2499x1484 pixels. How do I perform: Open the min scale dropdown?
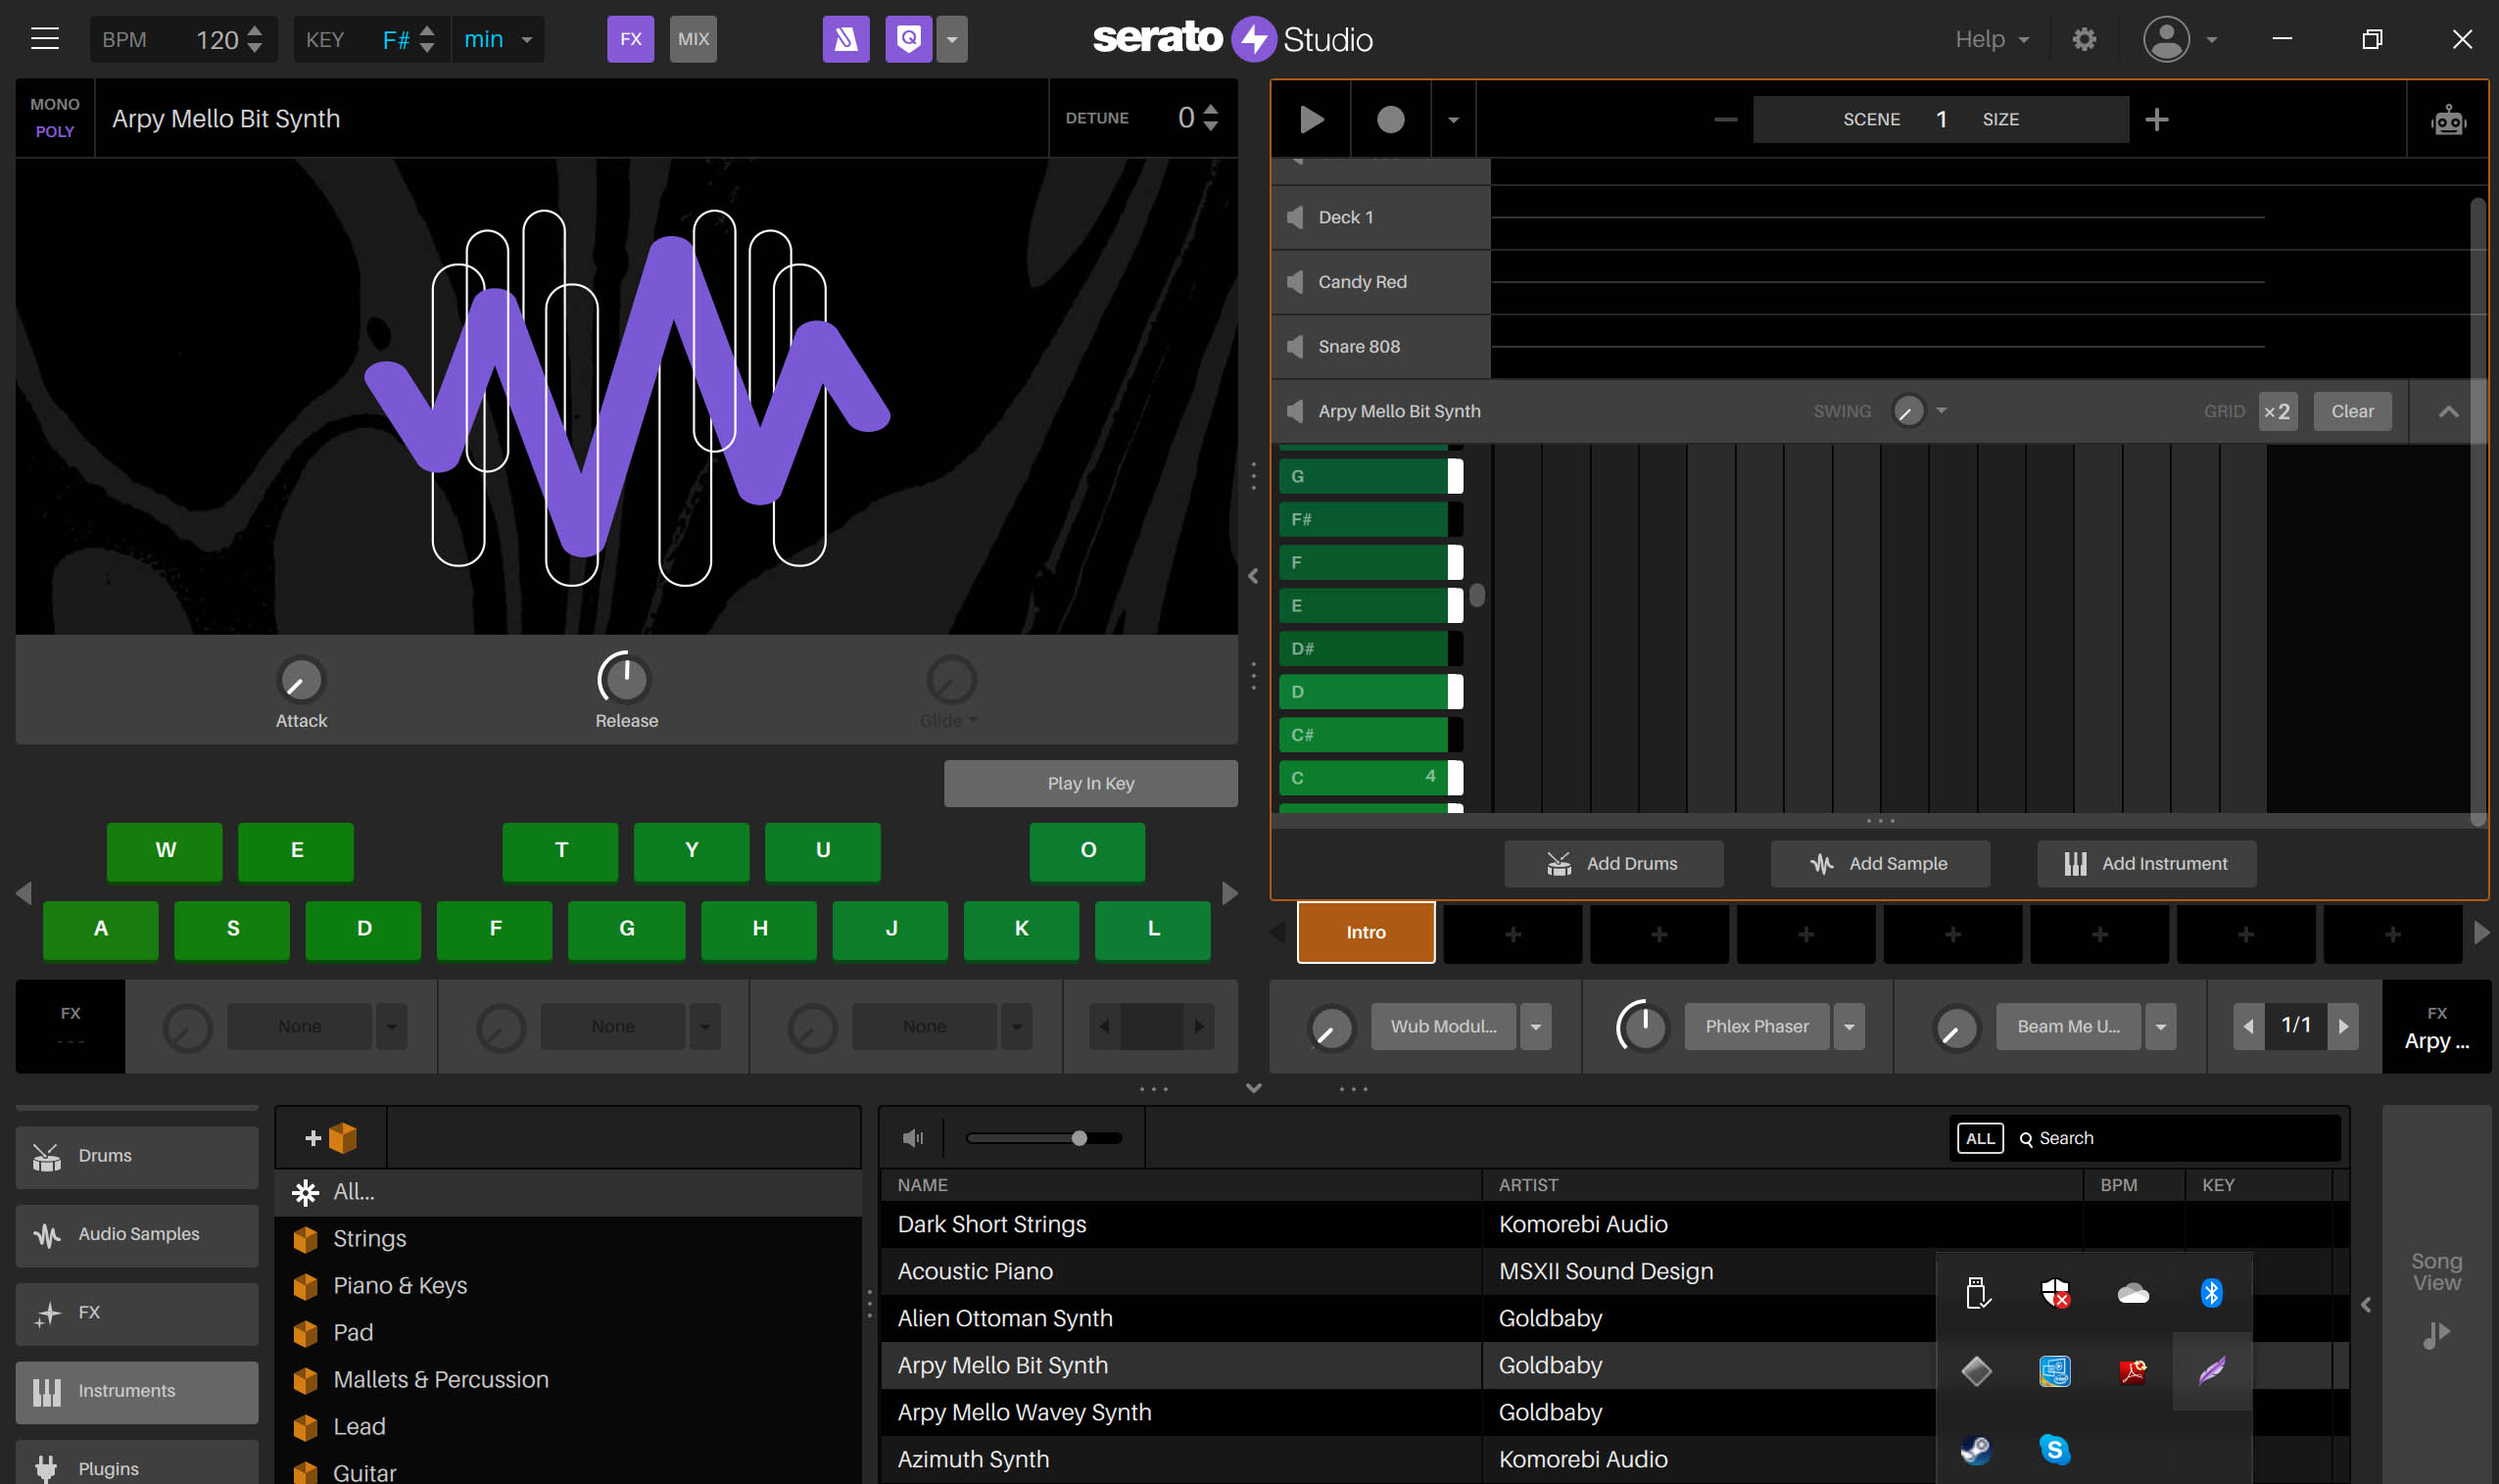(498, 39)
